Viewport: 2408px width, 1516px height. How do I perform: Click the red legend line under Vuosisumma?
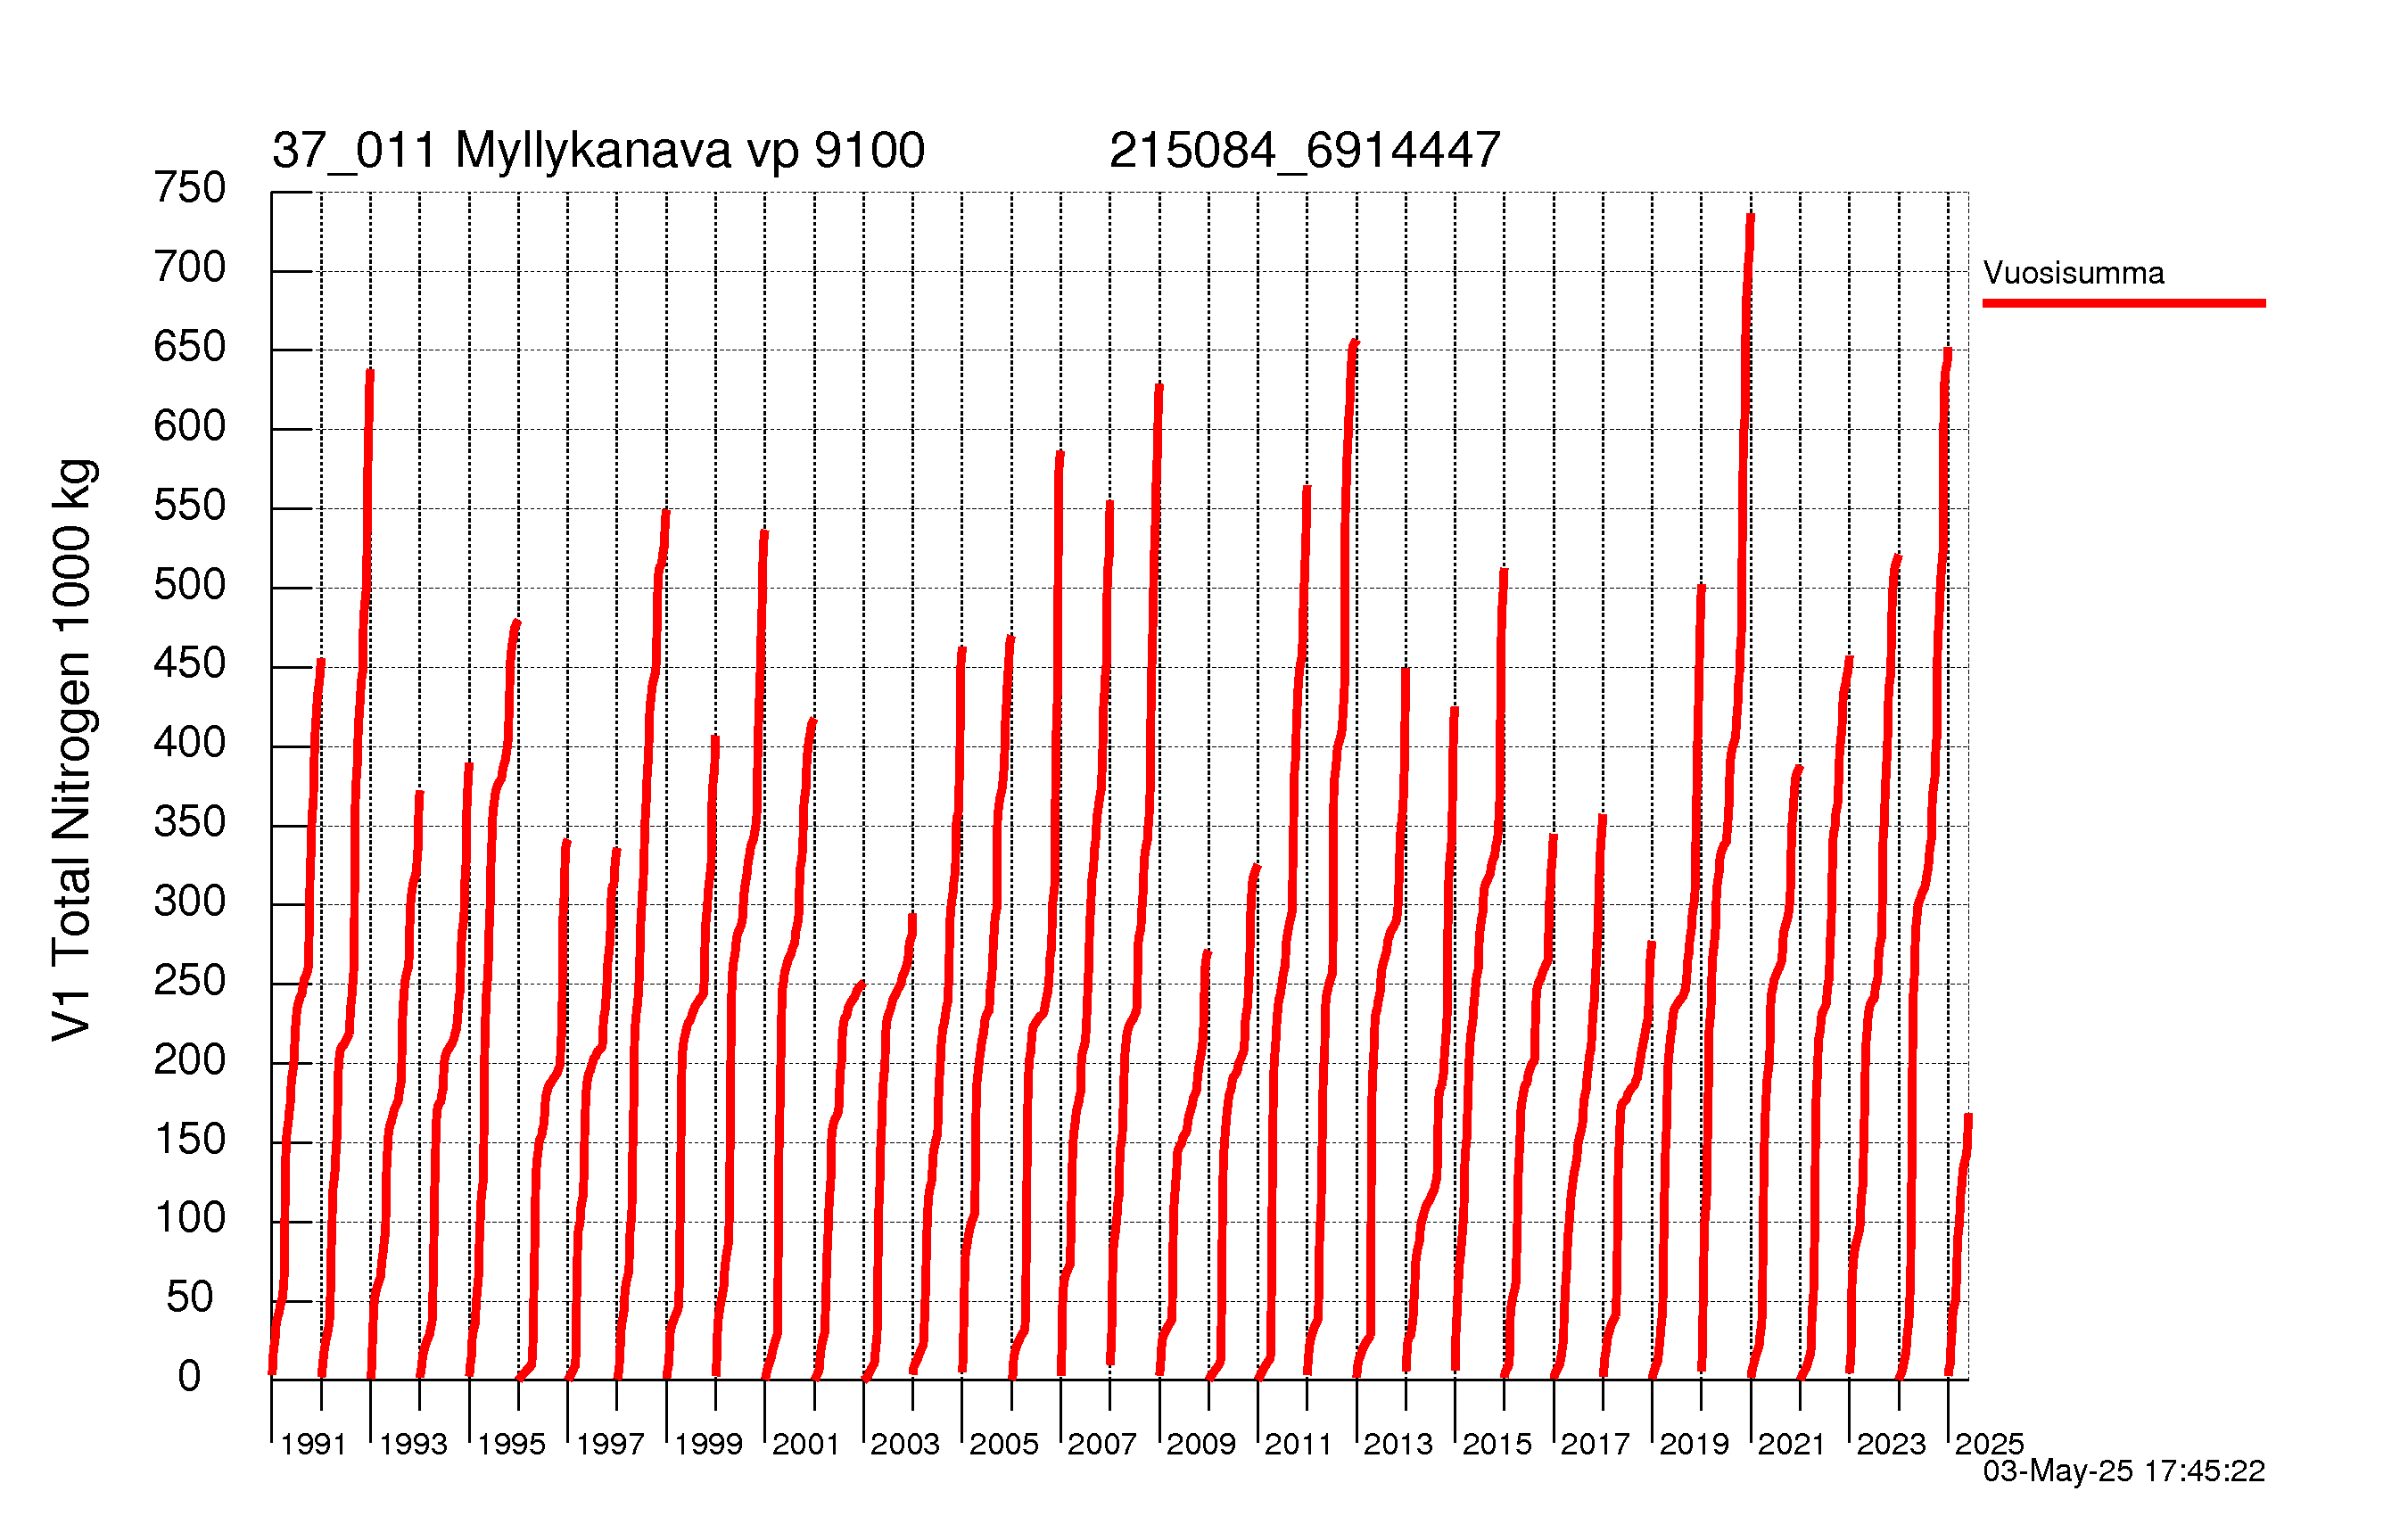pyautogui.click(x=2124, y=303)
